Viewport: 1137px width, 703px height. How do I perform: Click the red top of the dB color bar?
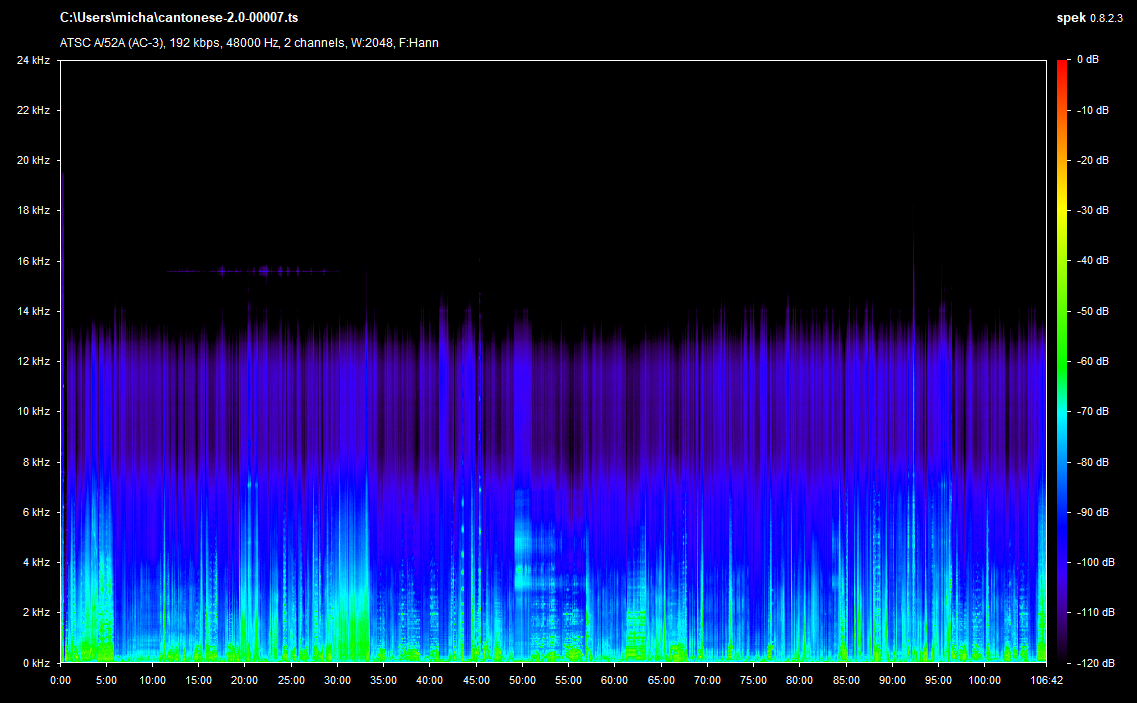(1062, 65)
